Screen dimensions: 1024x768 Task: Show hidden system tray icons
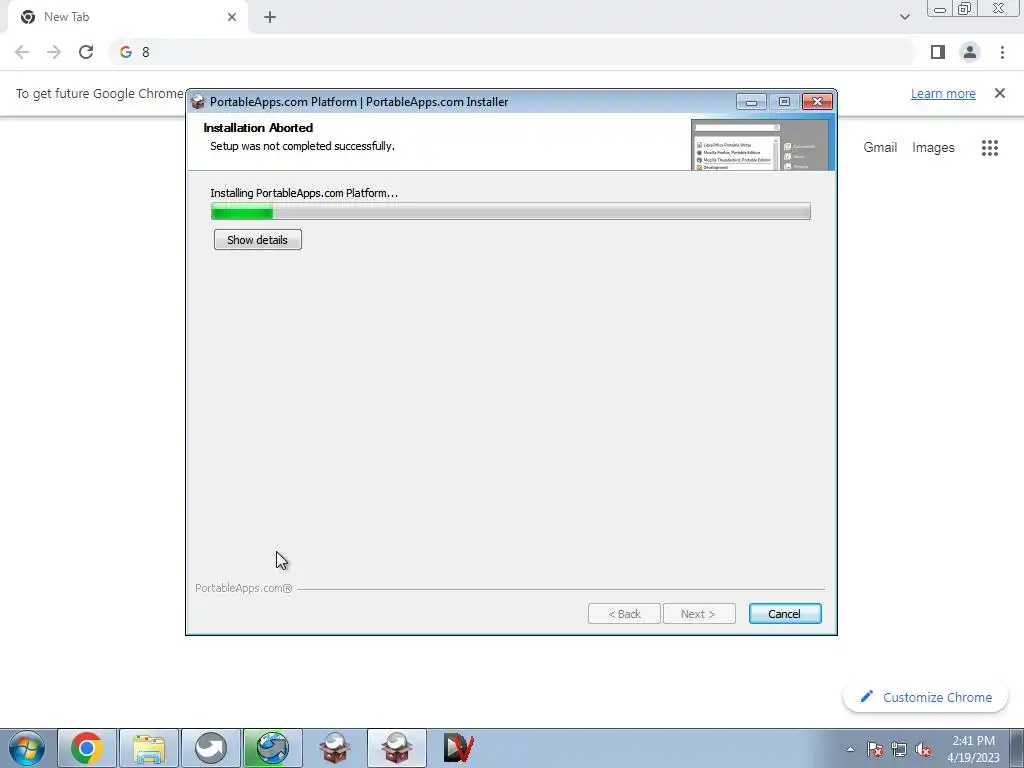click(850, 749)
